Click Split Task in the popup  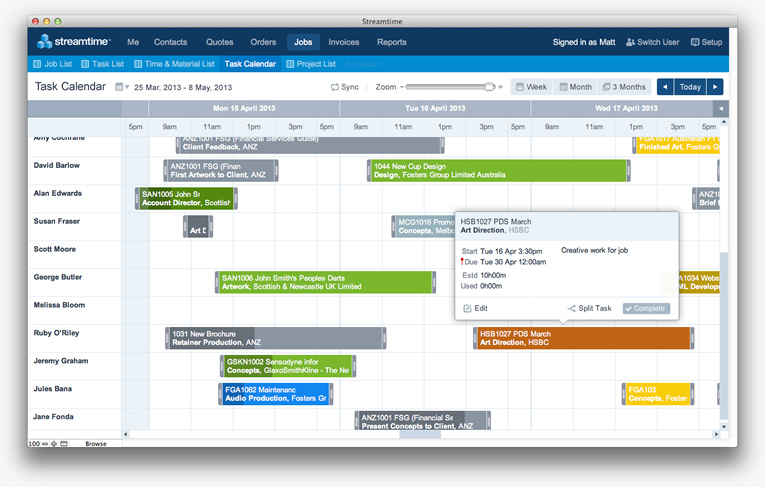click(x=589, y=308)
